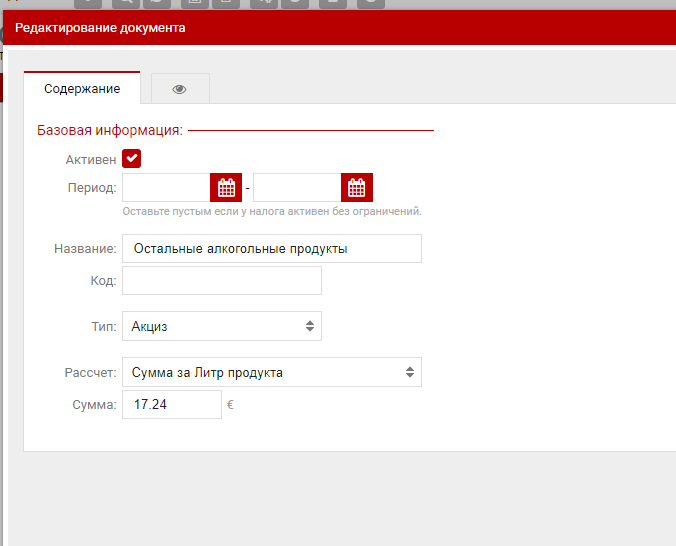
Task: Click the Период label
Action: (92, 187)
